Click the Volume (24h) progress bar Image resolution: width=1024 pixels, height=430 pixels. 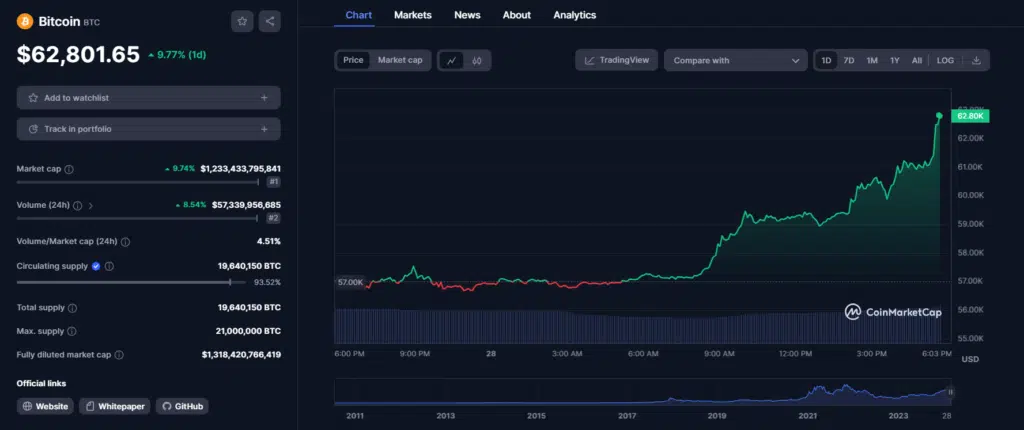click(x=138, y=218)
